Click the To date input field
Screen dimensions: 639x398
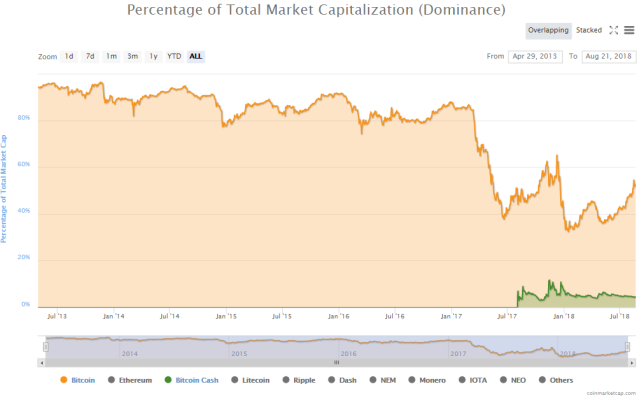click(608, 57)
